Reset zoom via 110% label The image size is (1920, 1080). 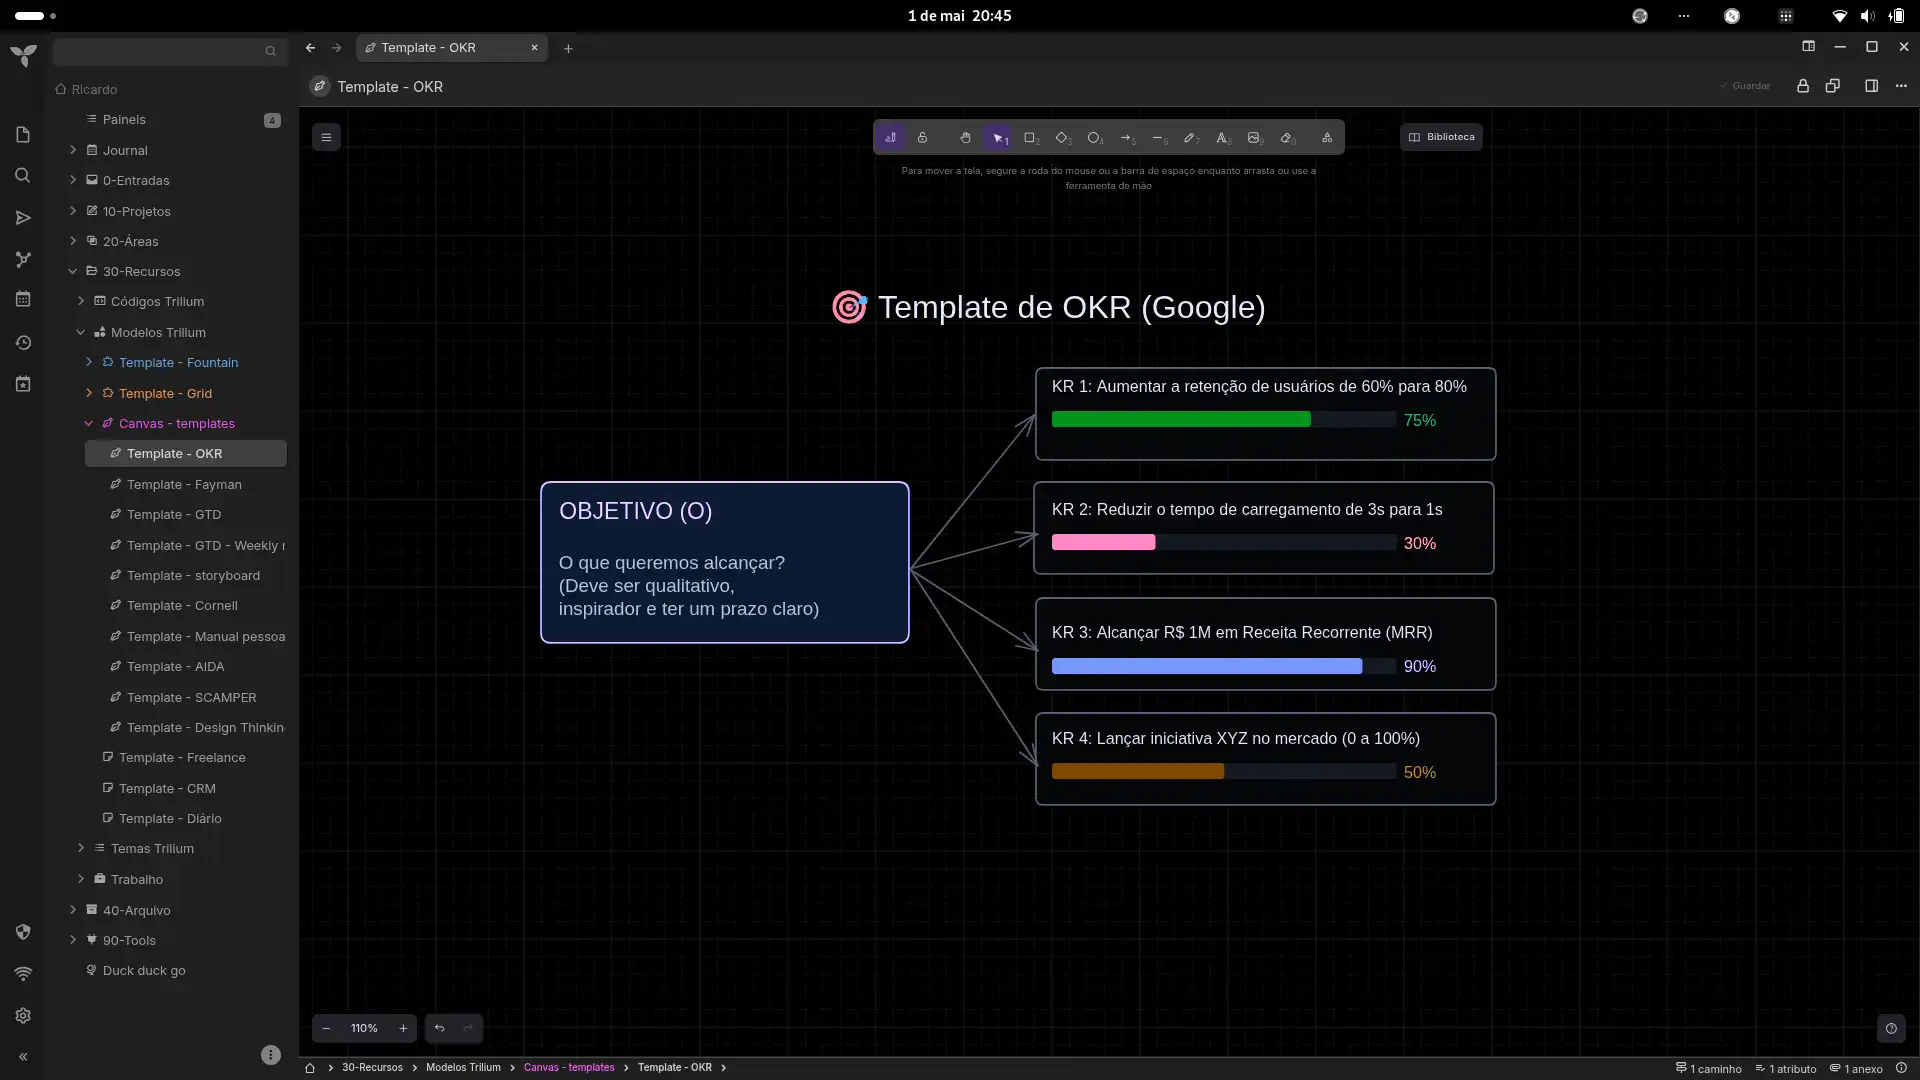click(x=364, y=1028)
